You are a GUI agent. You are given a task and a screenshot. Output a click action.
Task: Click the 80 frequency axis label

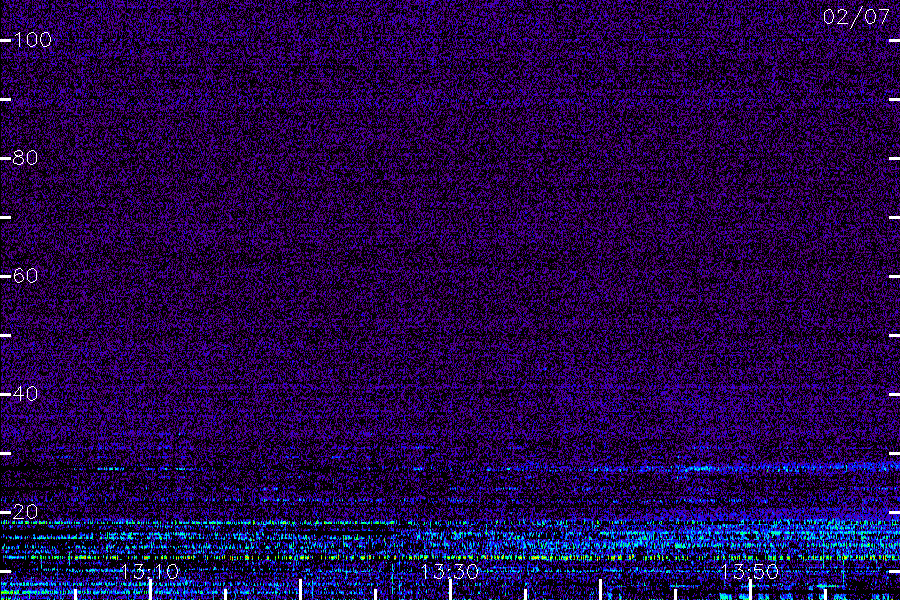[x=25, y=158]
